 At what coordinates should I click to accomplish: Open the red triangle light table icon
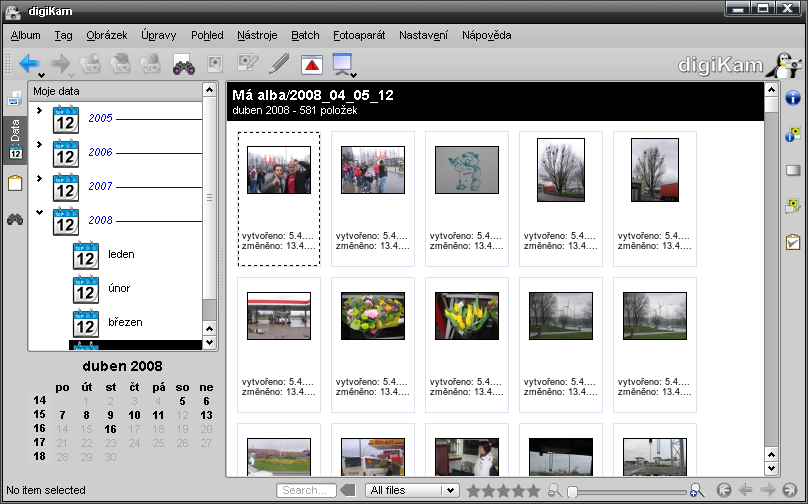pos(312,65)
